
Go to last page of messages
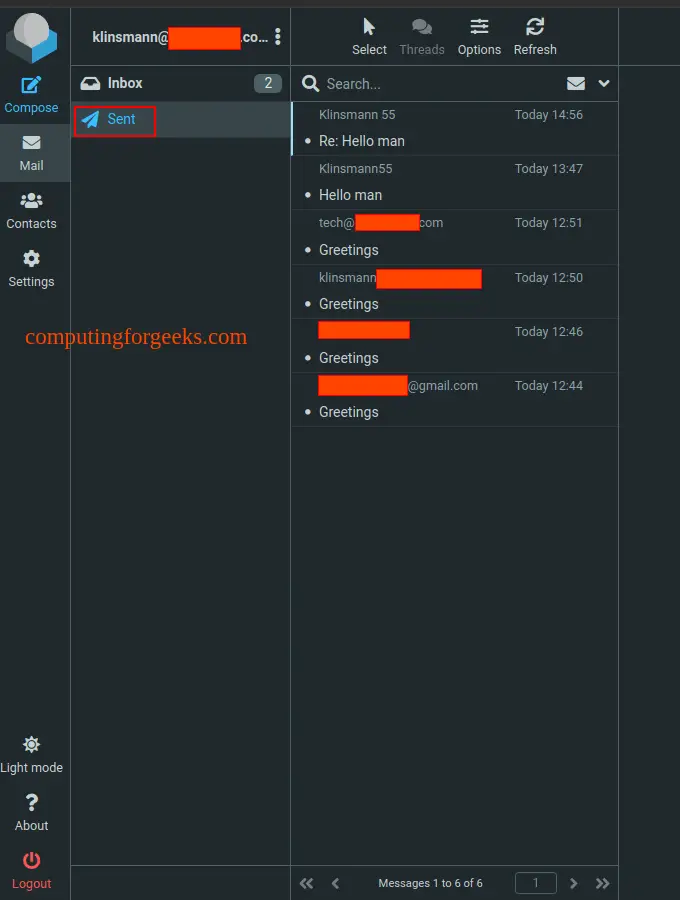pos(602,883)
